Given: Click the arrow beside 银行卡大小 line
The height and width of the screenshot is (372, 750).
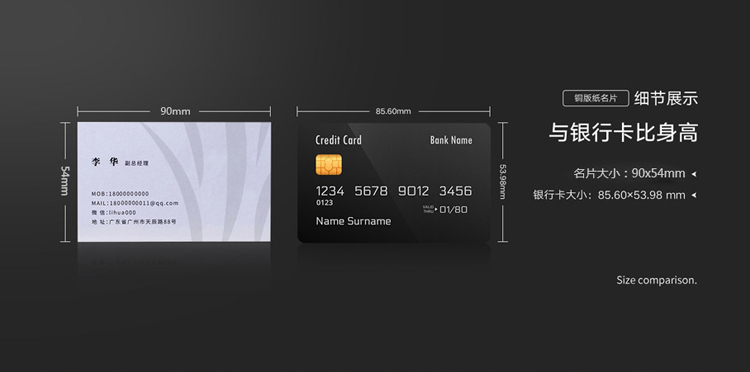Looking at the screenshot, I should (694, 195).
